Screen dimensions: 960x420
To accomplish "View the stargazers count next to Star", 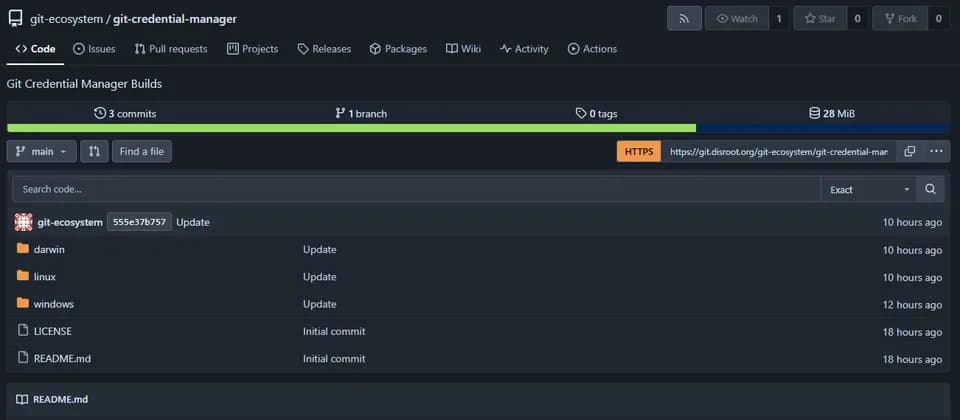I will tap(857, 18).
